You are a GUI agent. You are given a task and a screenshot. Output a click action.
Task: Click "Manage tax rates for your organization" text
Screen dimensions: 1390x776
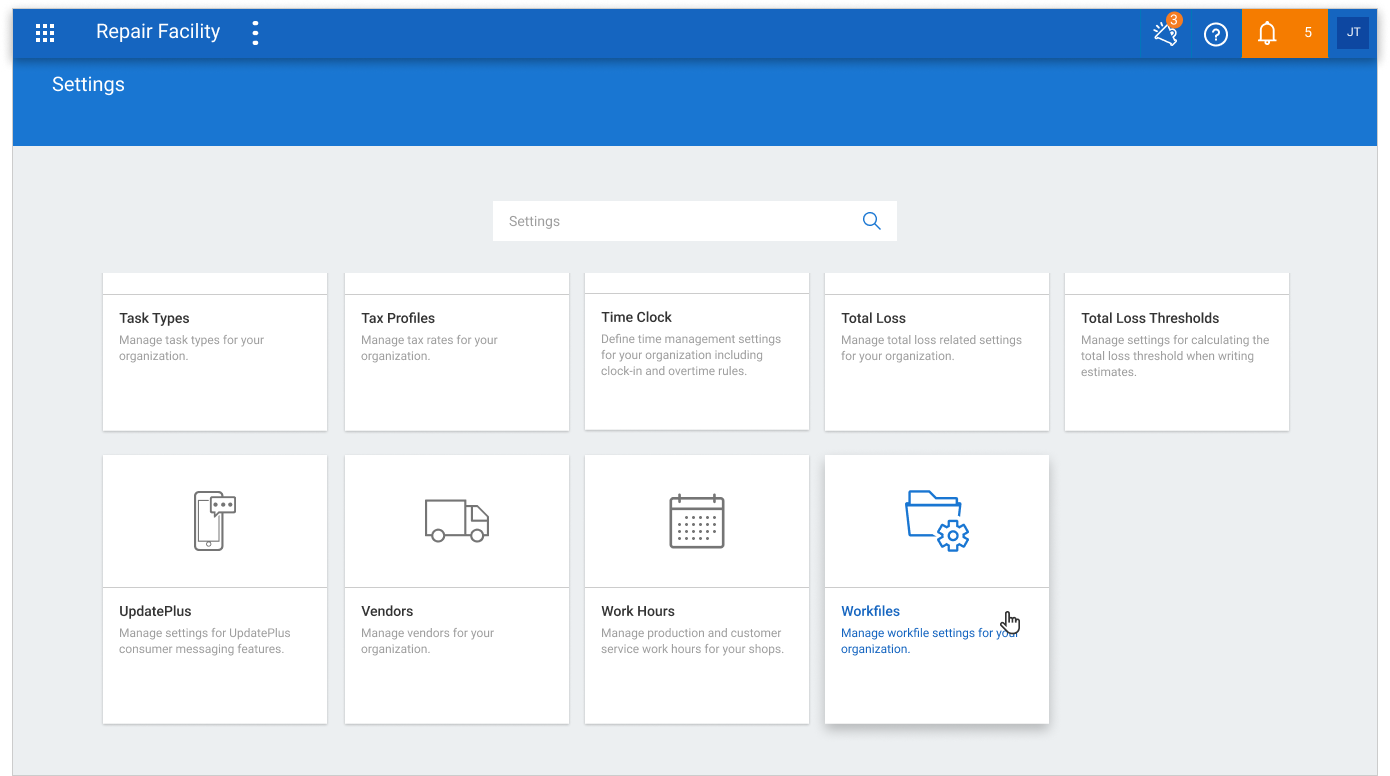429,348
